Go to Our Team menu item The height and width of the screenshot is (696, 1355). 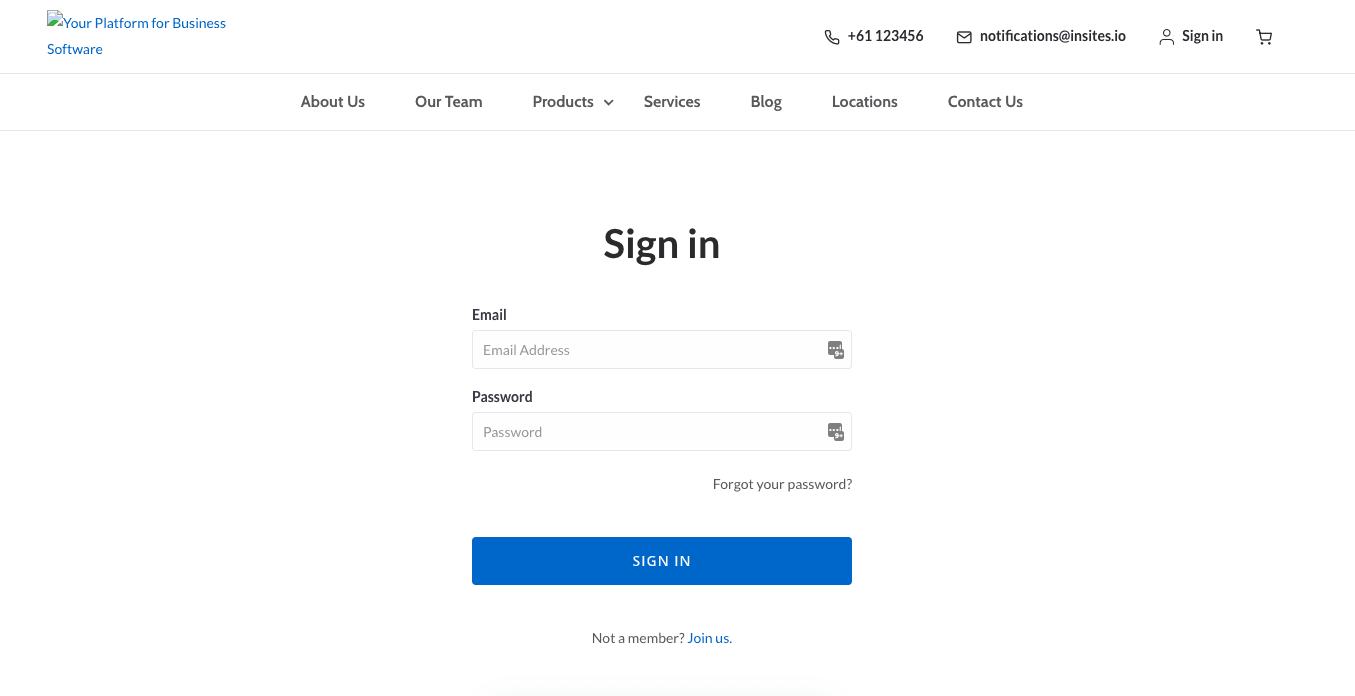pyautogui.click(x=449, y=102)
